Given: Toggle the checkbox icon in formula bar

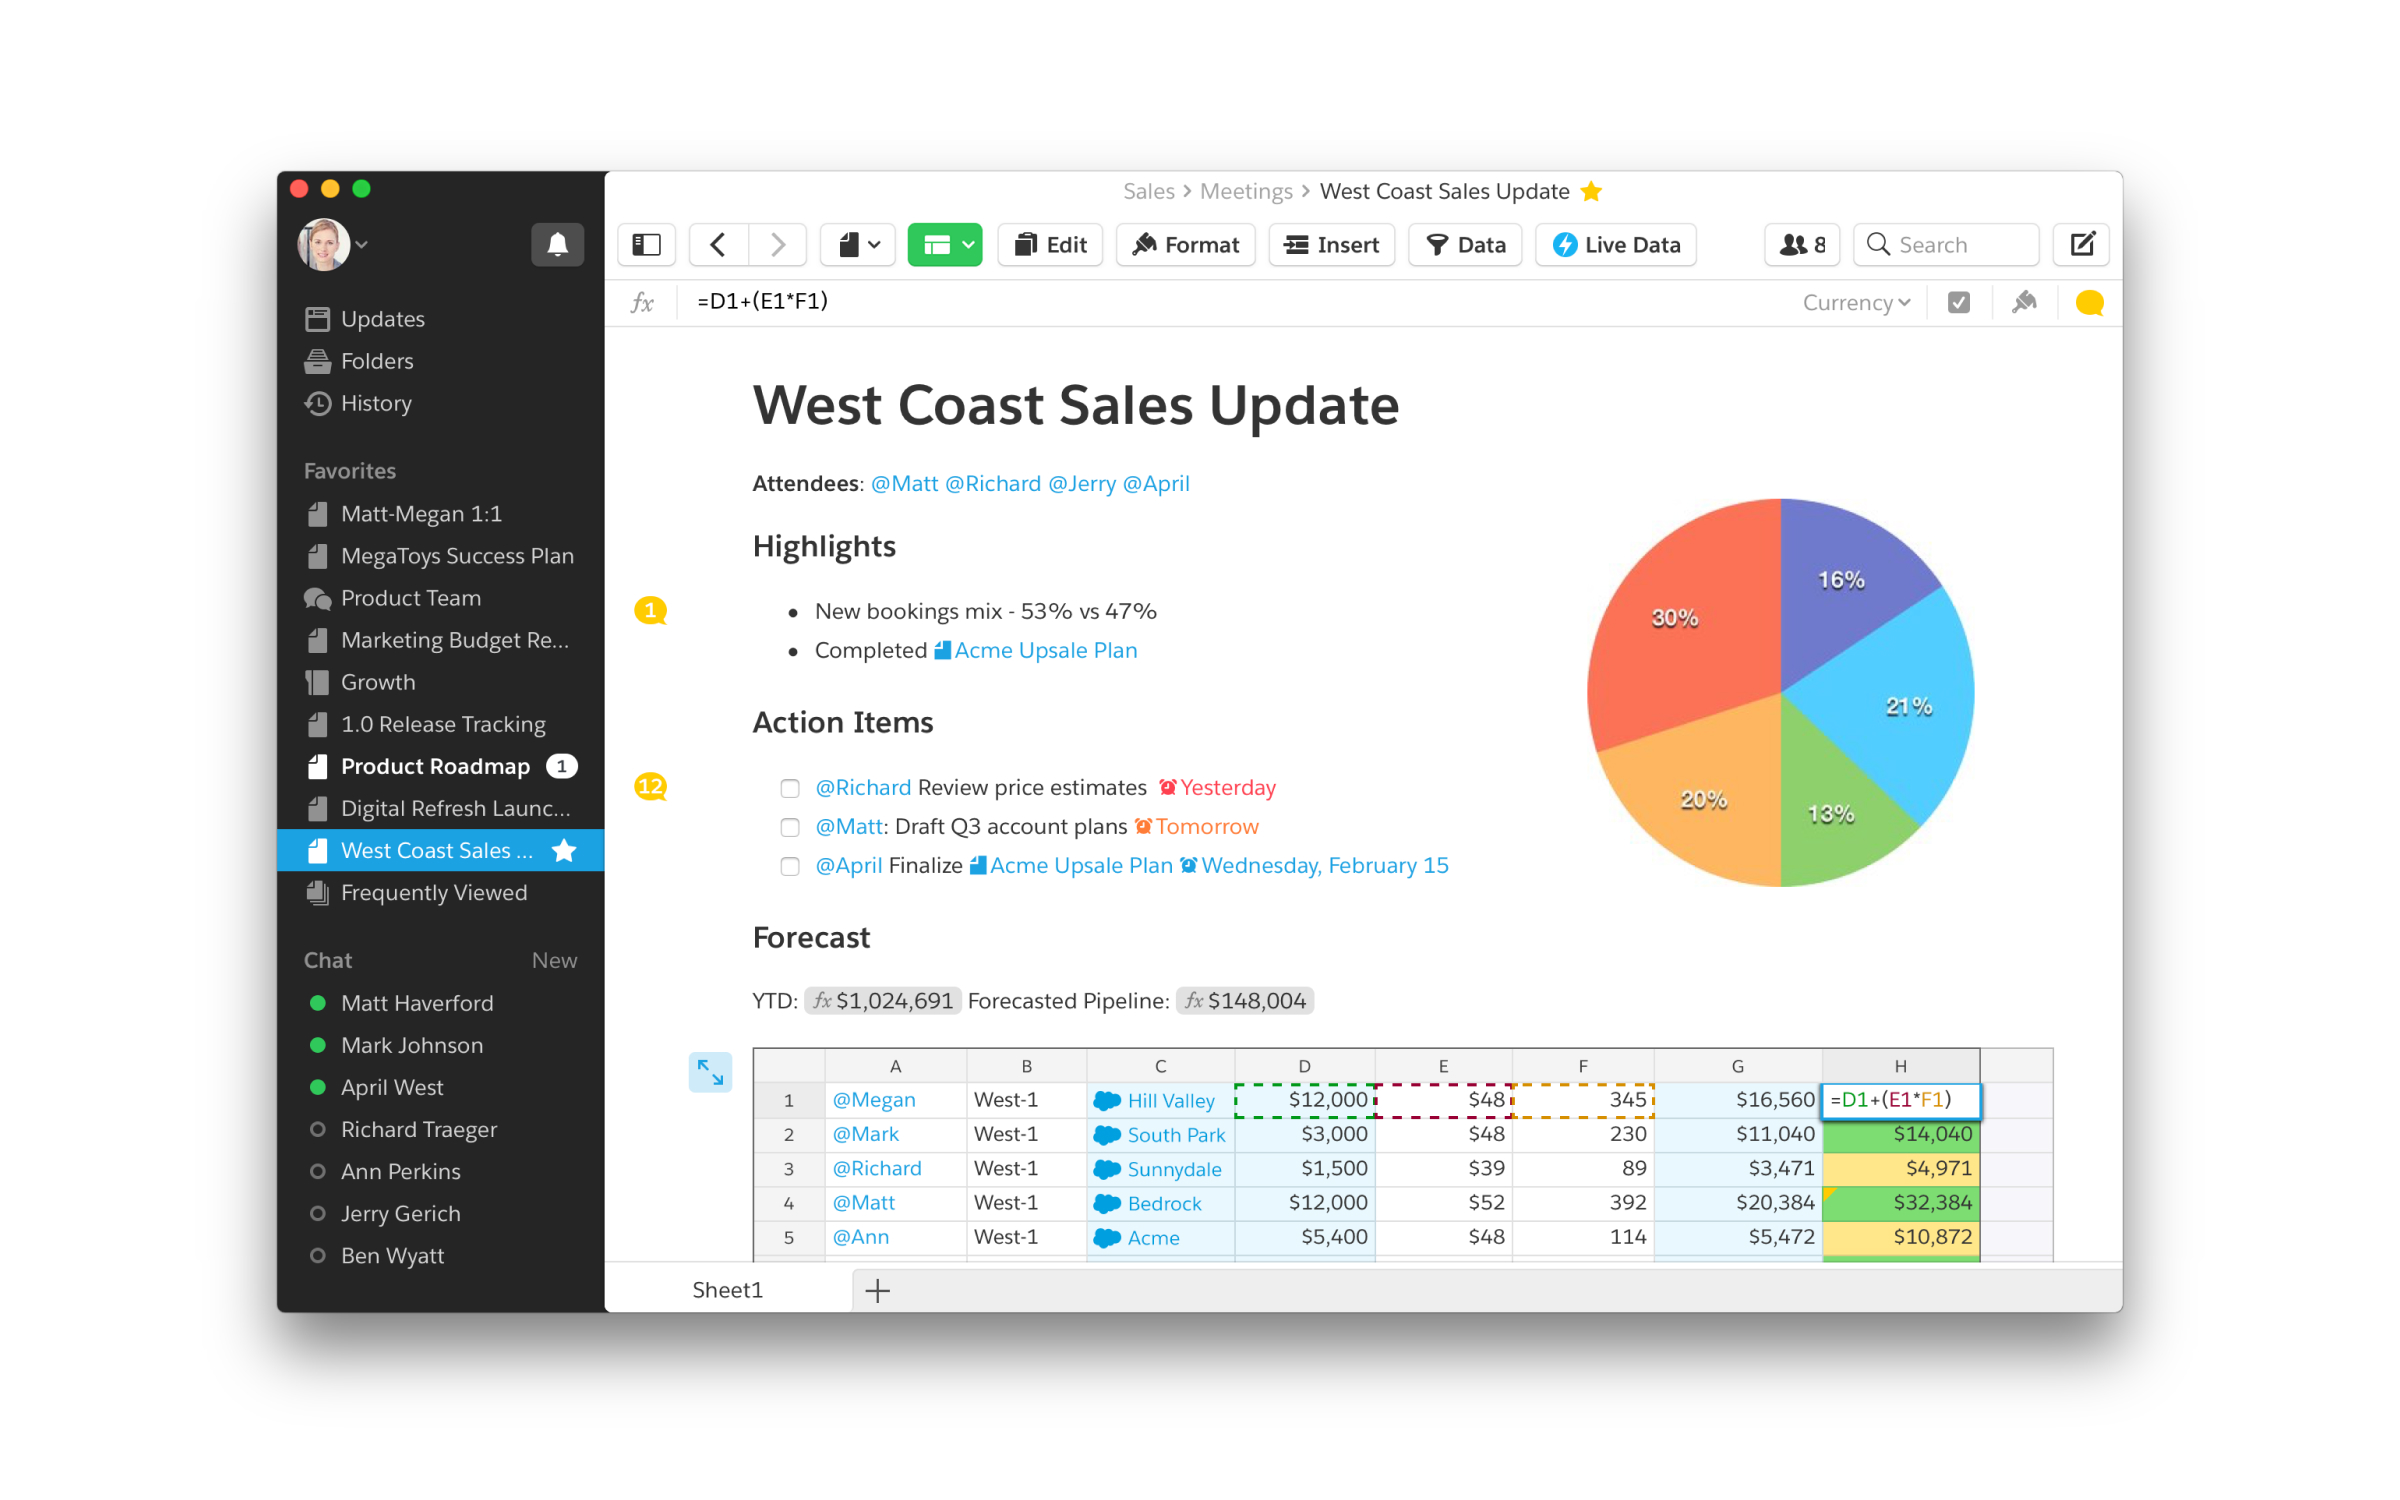Looking at the screenshot, I should [1958, 302].
